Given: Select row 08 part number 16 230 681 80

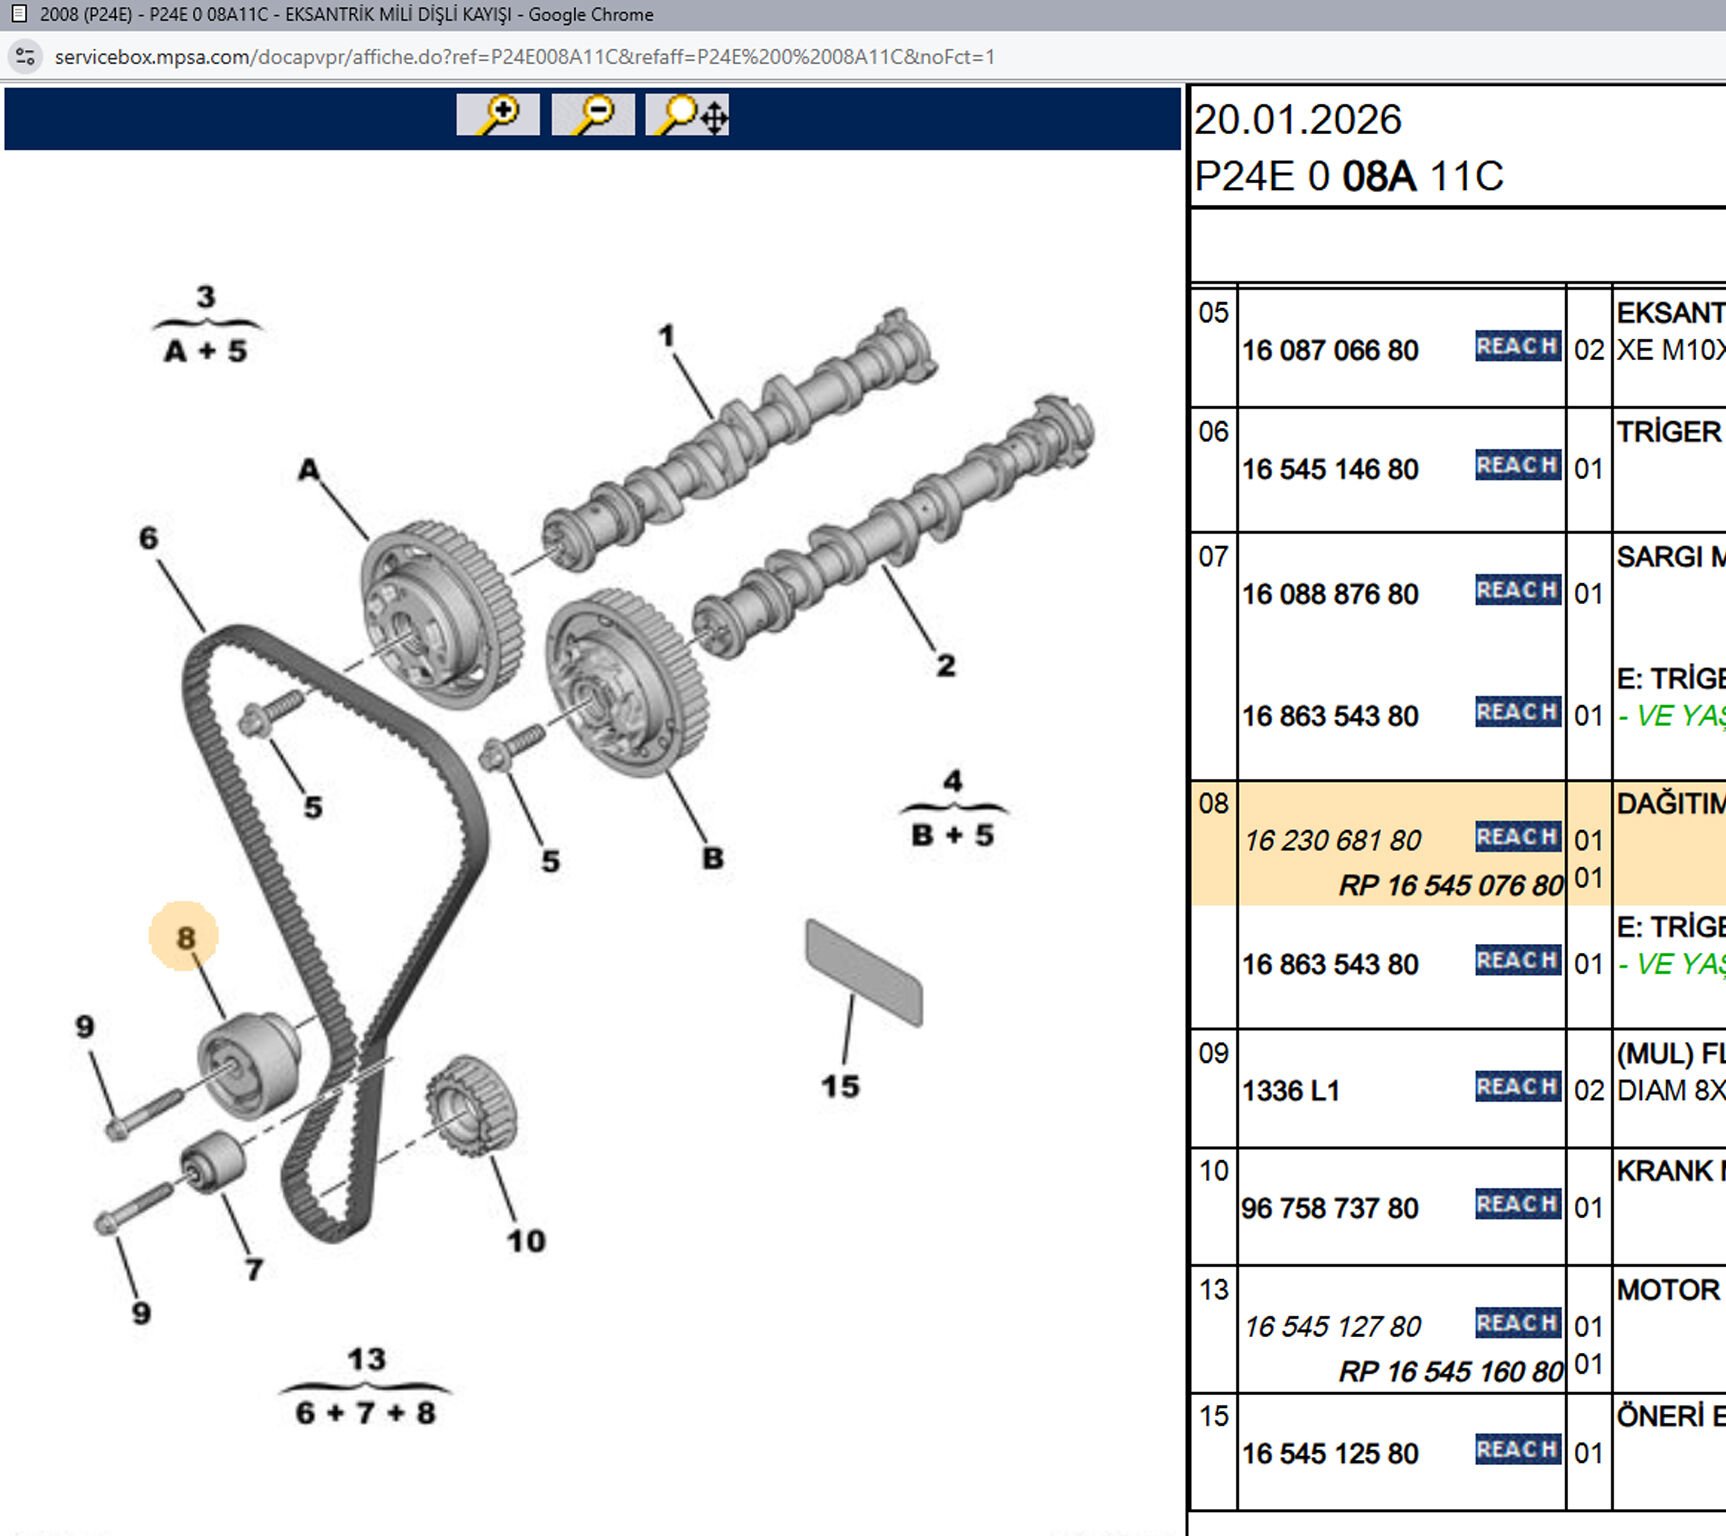Looking at the screenshot, I should coord(1331,840).
